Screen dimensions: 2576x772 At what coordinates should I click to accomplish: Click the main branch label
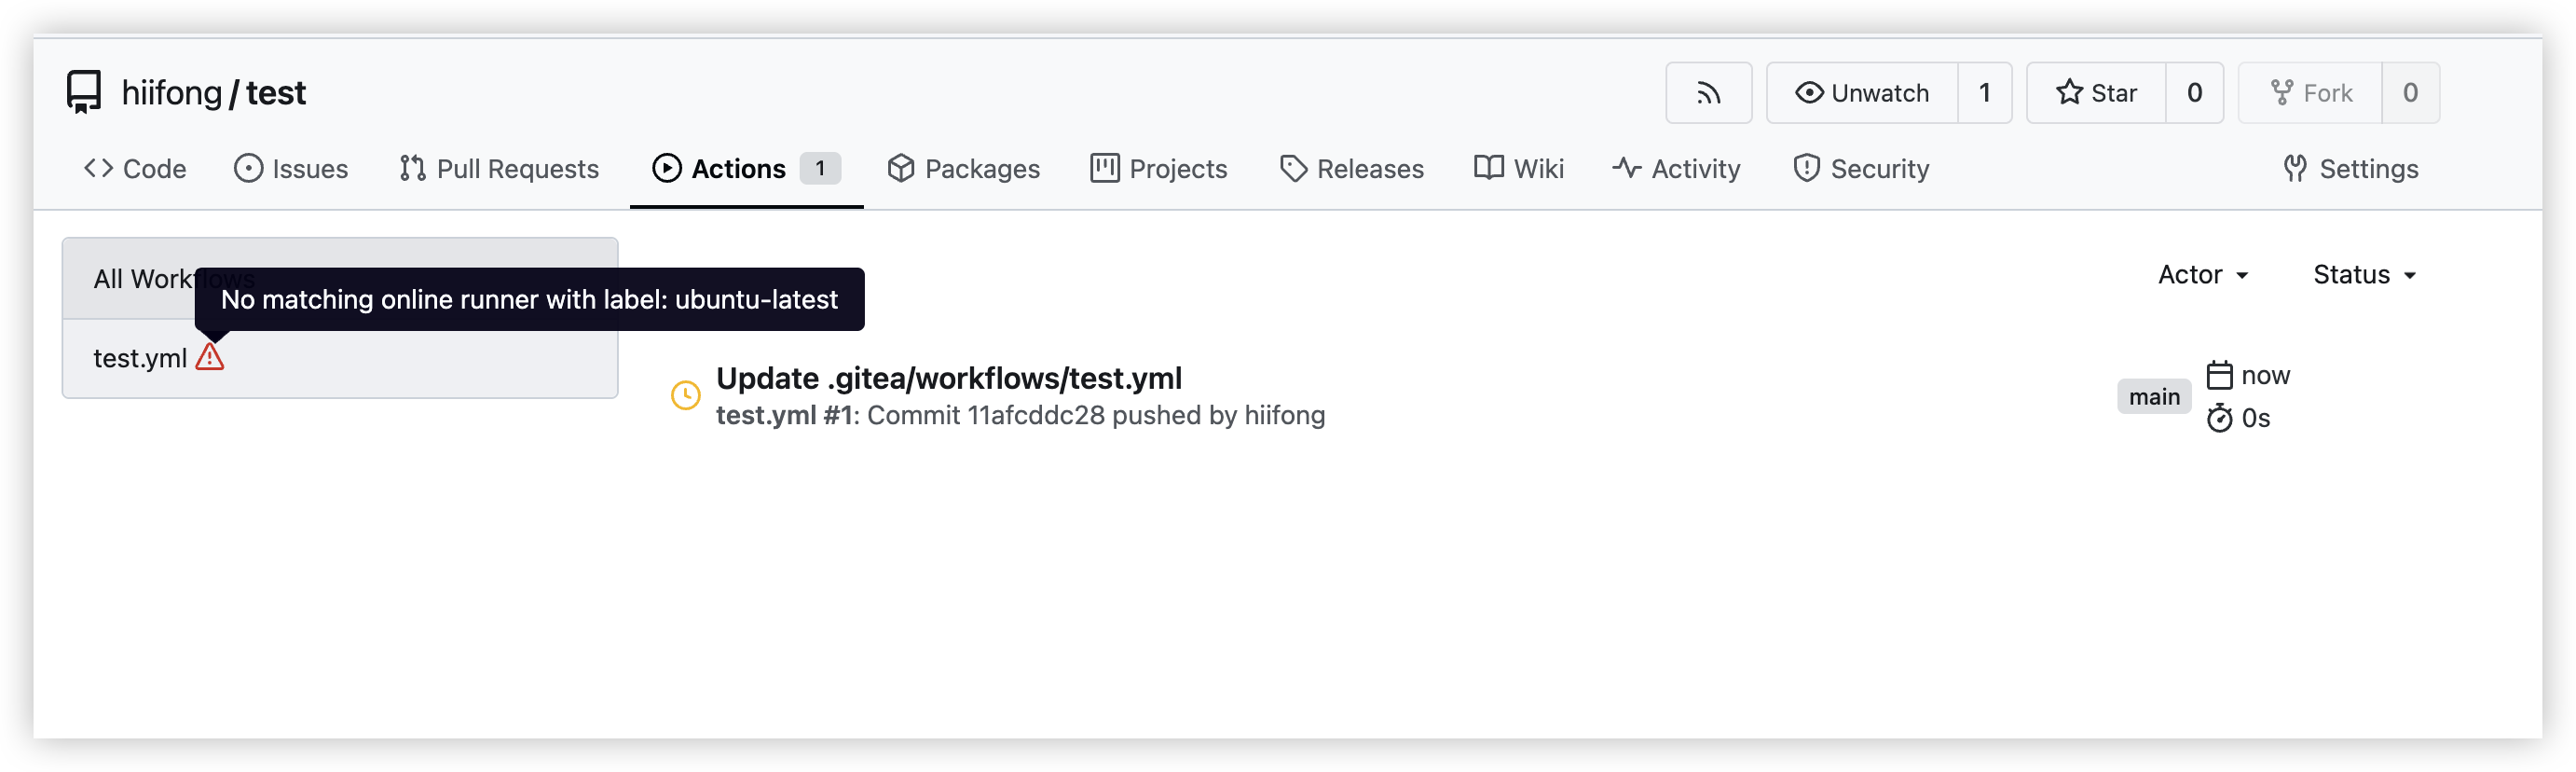pos(2154,397)
